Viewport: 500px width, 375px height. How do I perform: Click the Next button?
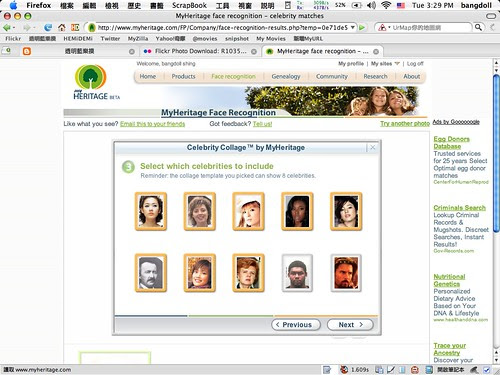(350, 325)
